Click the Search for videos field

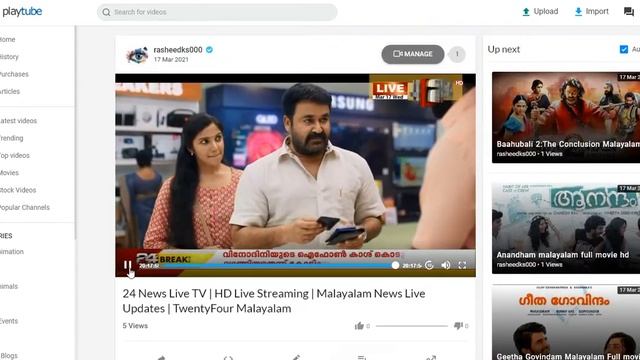[x=217, y=12]
